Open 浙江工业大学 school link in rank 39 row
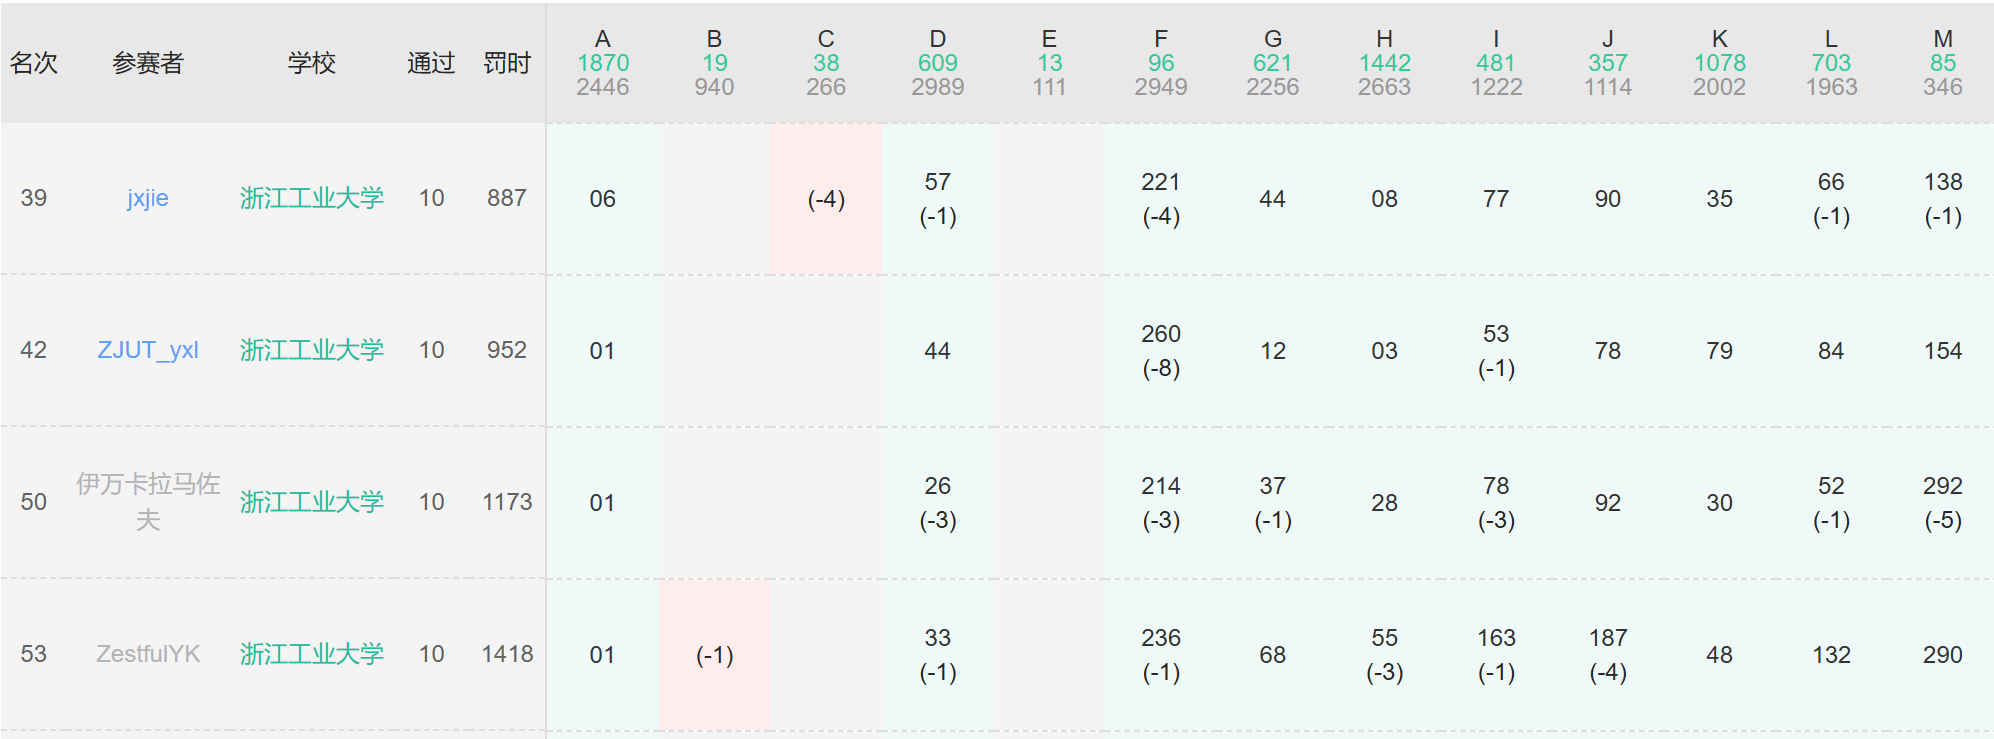Screen dimensions: 1994x739 coord(311,198)
